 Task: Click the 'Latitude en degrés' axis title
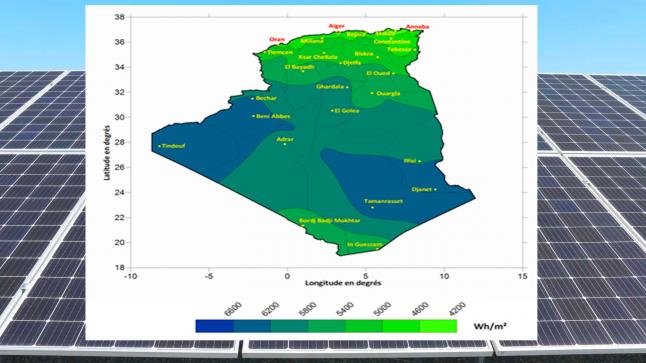(x=107, y=152)
